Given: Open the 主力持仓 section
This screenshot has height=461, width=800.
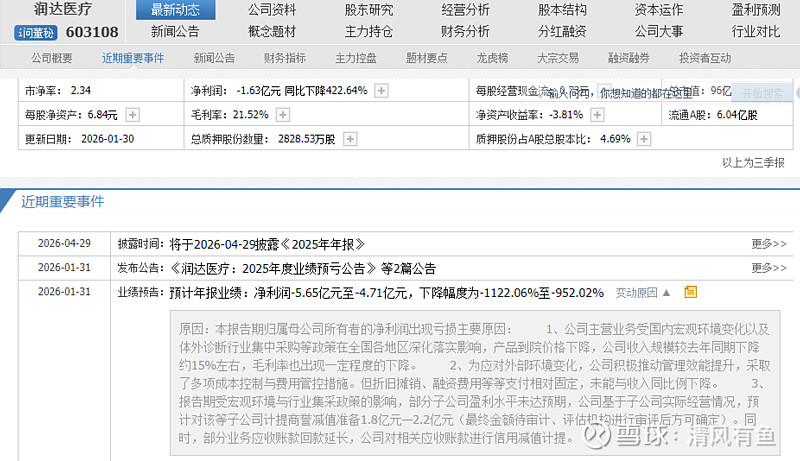Looking at the screenshot, I should click(x=369, y=32).
